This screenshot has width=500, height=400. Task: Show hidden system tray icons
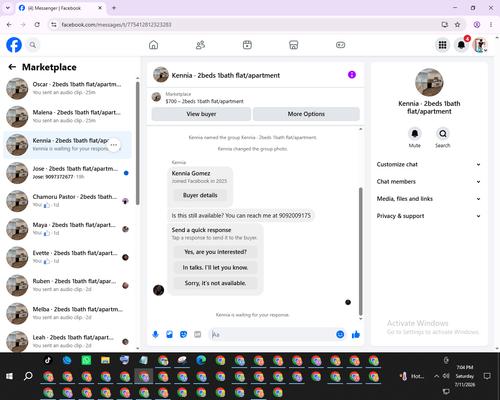pyautogui.click(x=436, y=376)
